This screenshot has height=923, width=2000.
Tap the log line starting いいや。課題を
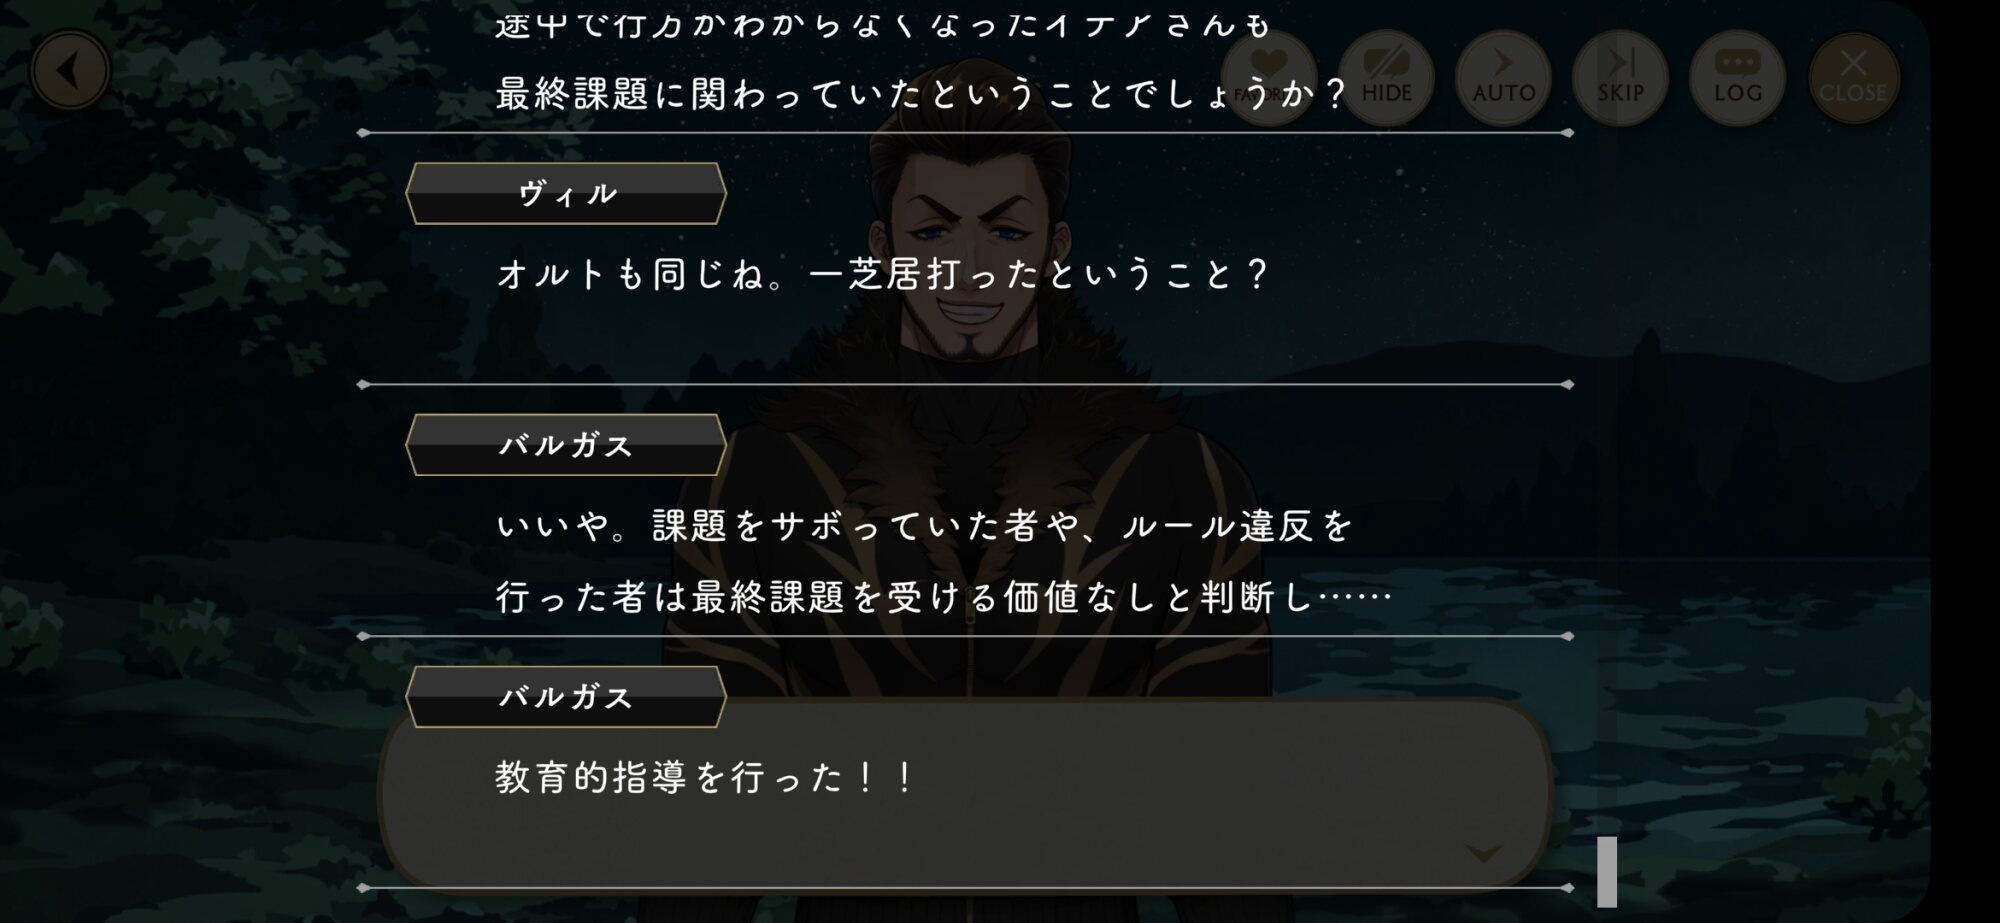click(x=925, y=526)
